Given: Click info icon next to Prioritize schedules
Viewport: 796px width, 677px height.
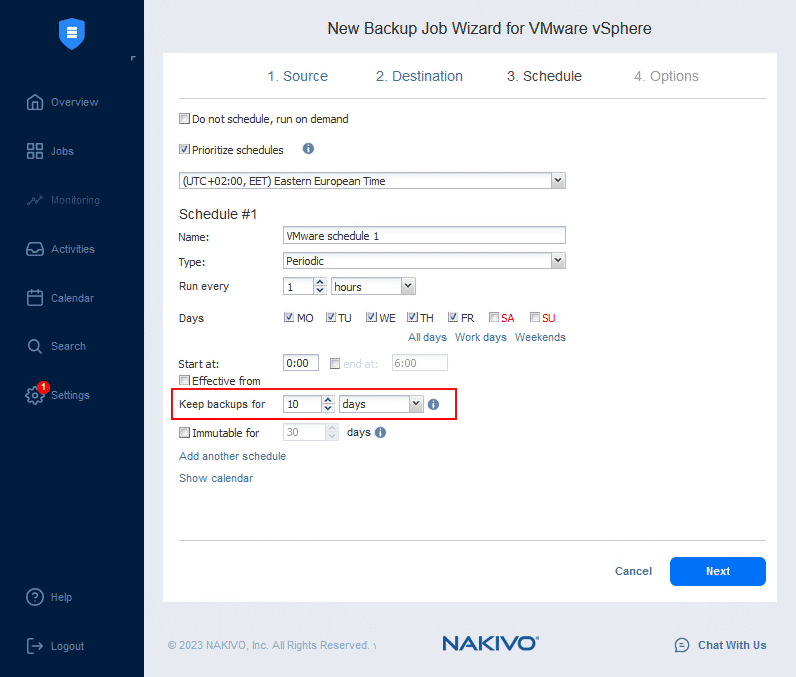Looking at the screenshot, I should tap(308, 149).
